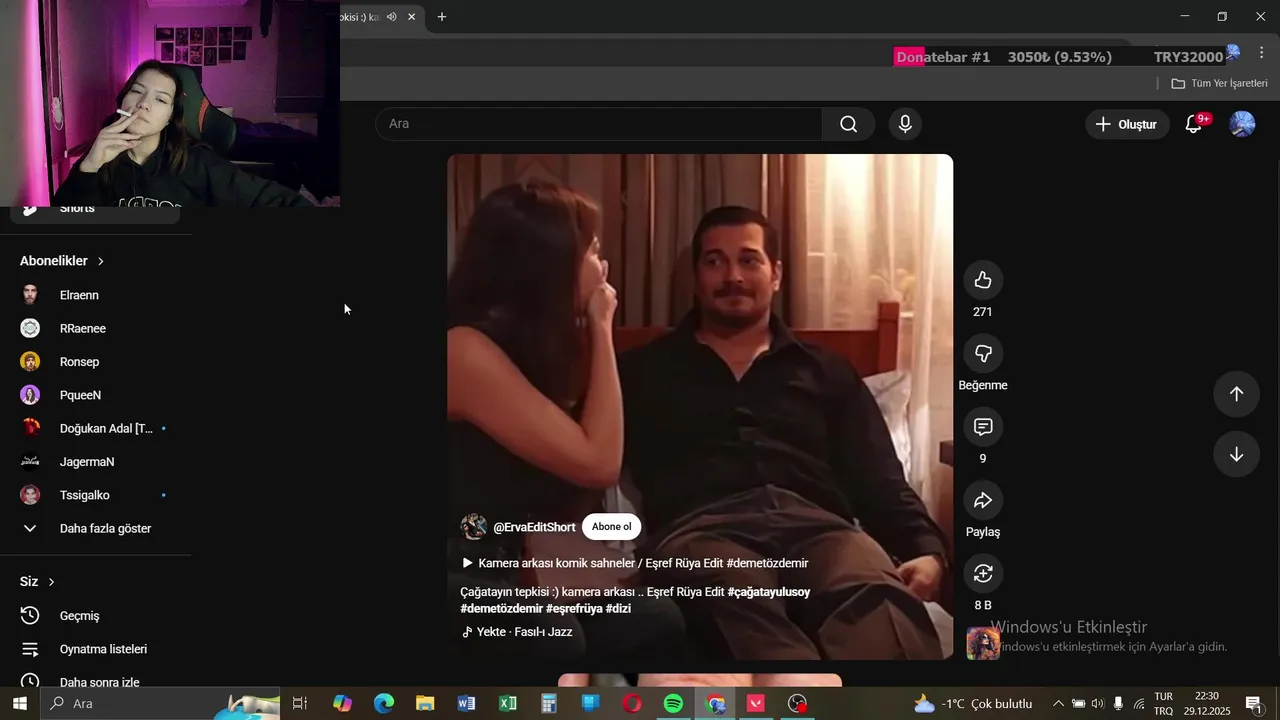1280x720 pixels.
Task: Open comments showing 9
Action: (x=983, y=427)
